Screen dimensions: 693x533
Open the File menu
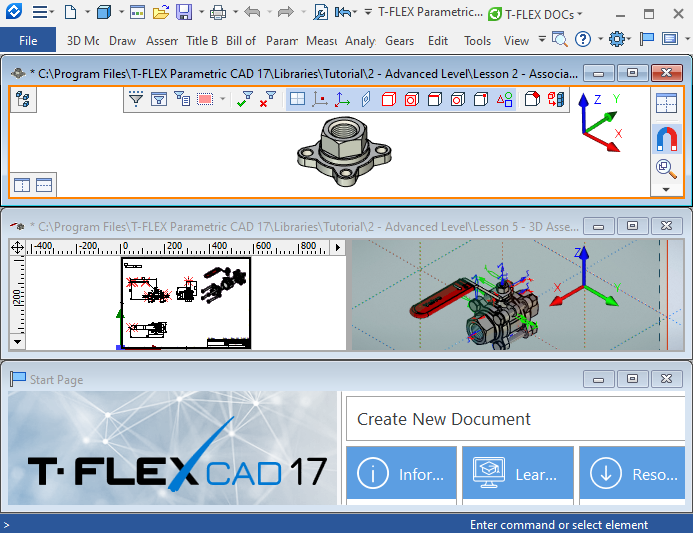click(x=28, y=40)
